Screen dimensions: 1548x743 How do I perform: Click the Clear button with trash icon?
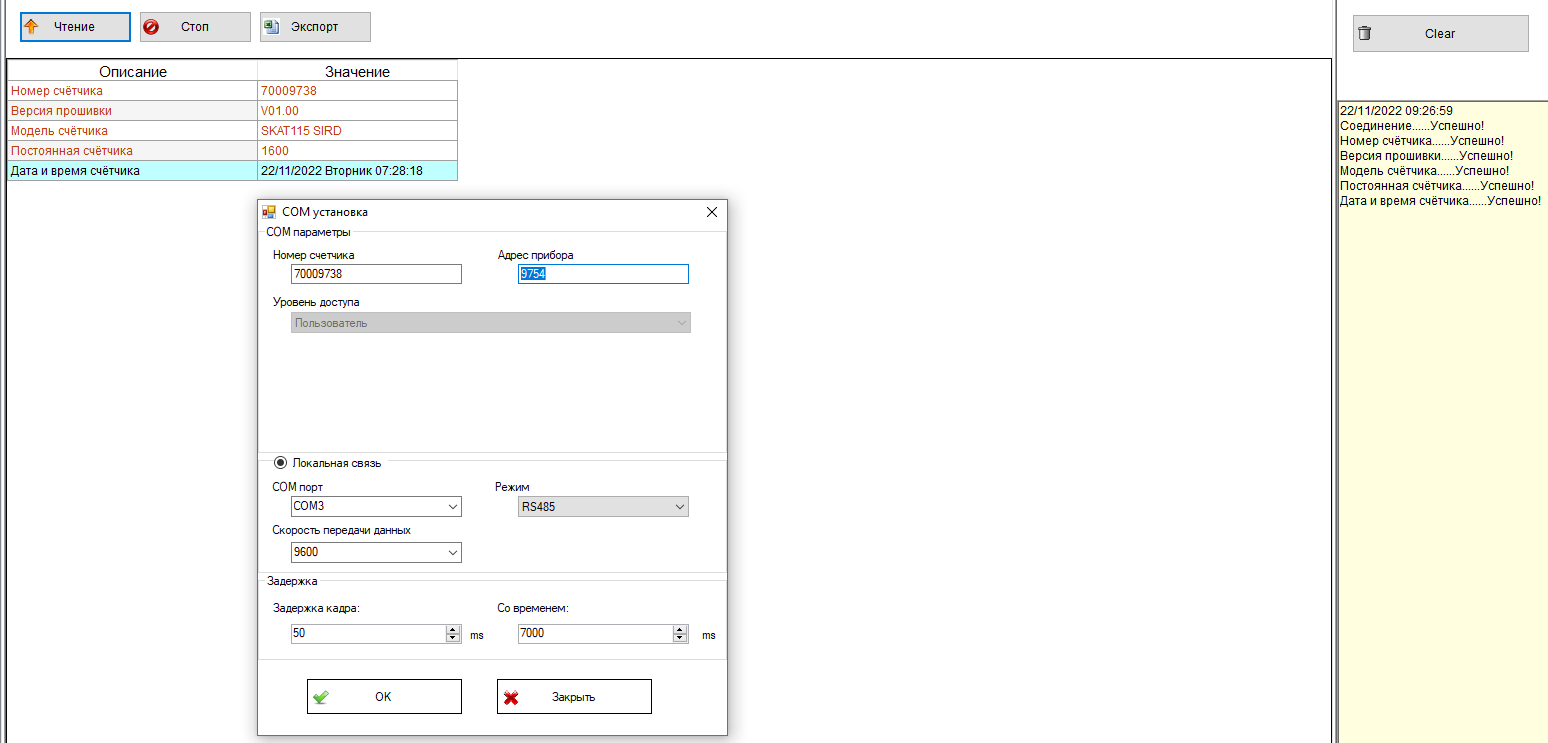pyautogui.click(x=1440, y=33)
